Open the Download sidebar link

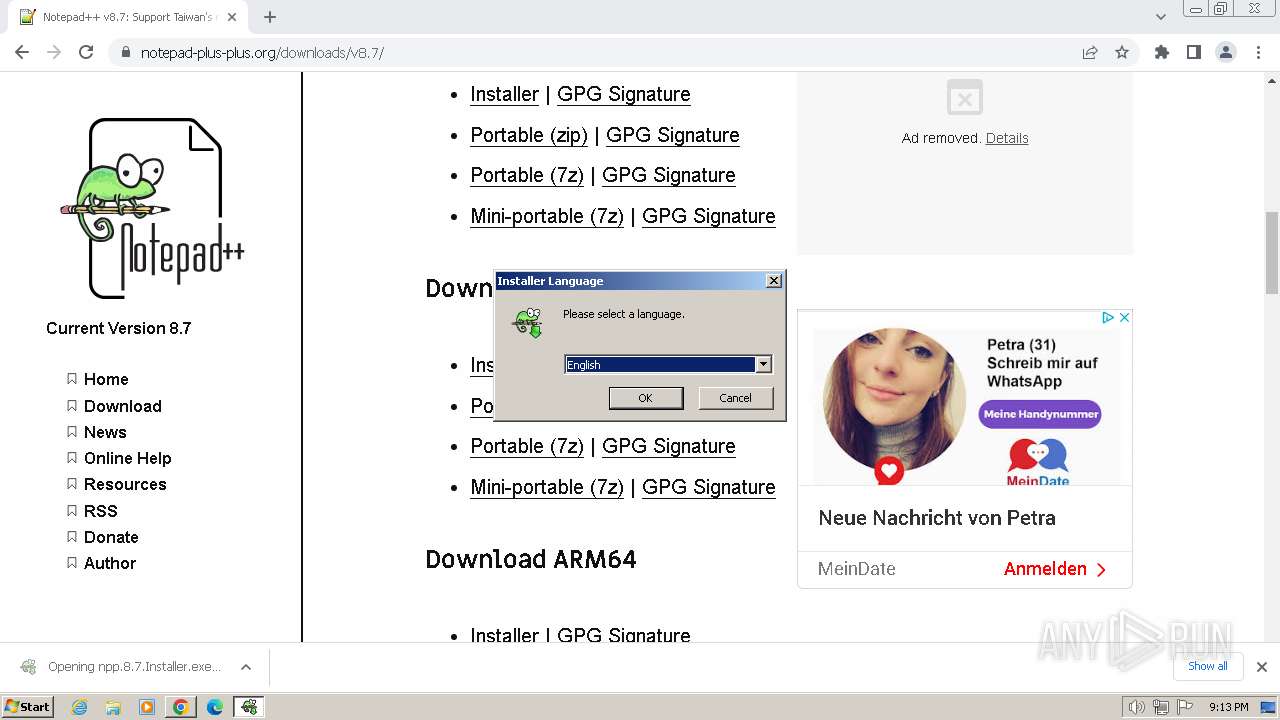[123, 406]
